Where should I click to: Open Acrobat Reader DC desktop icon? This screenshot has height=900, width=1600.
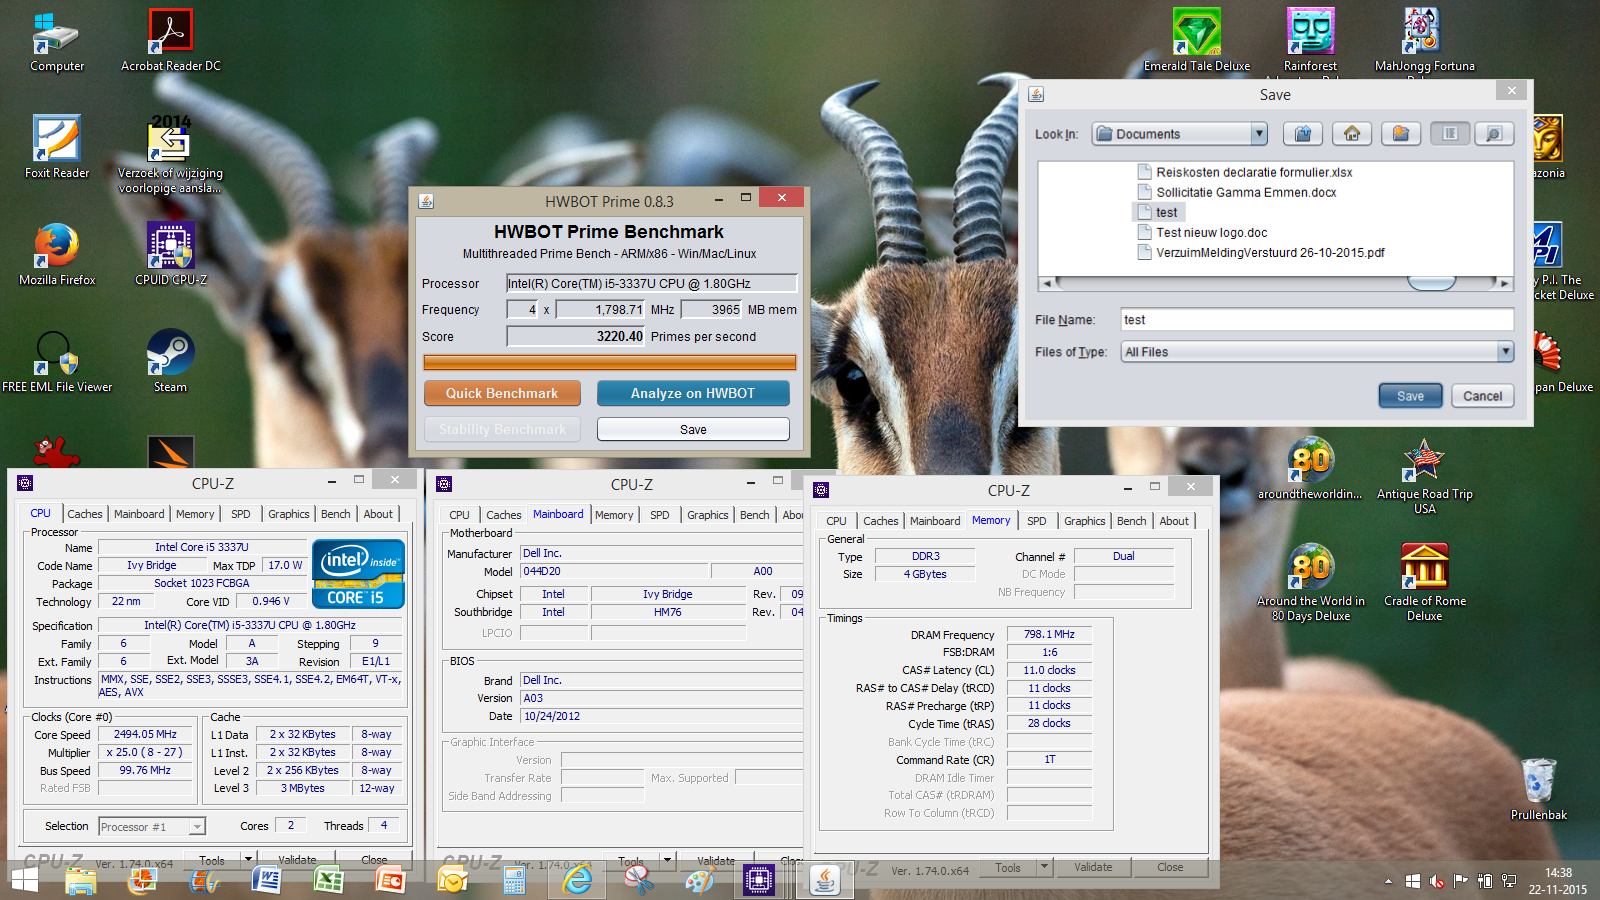pos(171,41)
